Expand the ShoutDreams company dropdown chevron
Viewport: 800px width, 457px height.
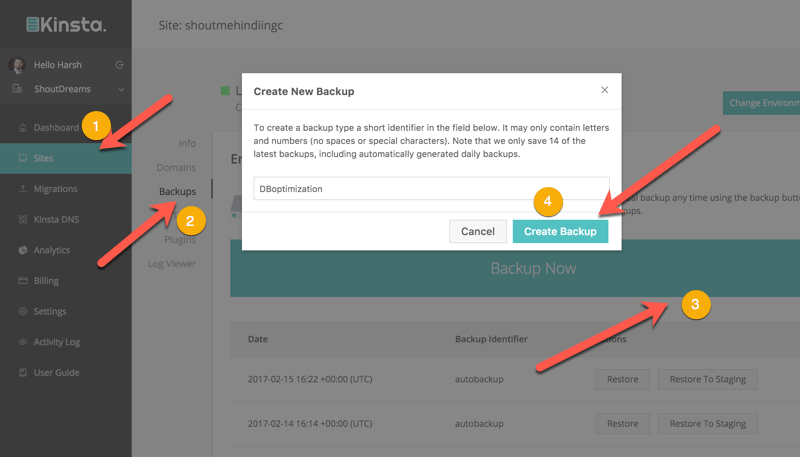pyautogui.click(x=121, y=89)
